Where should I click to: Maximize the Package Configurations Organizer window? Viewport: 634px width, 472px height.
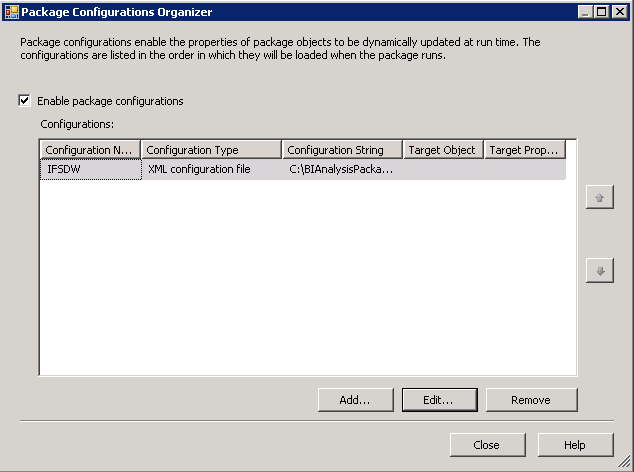pyautogui.click(x=604, y=12)
